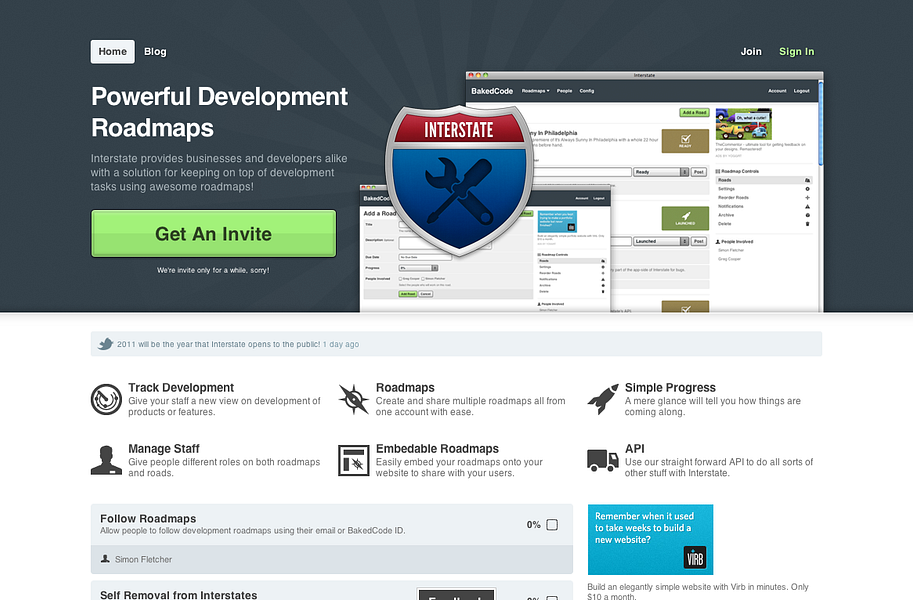The width and height of the screenshot is (913, 600).
Task: Click the API heading
Action: pyautogui.click(x=635, y=449)
